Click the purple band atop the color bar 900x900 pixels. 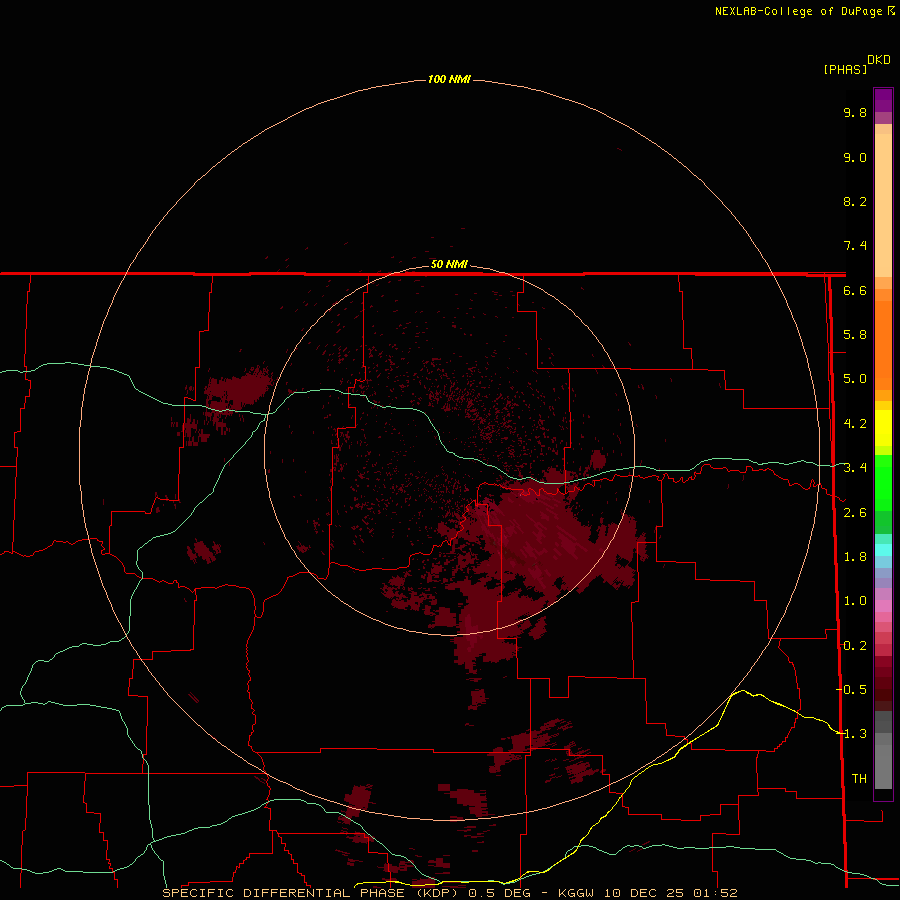coord(883,100)
